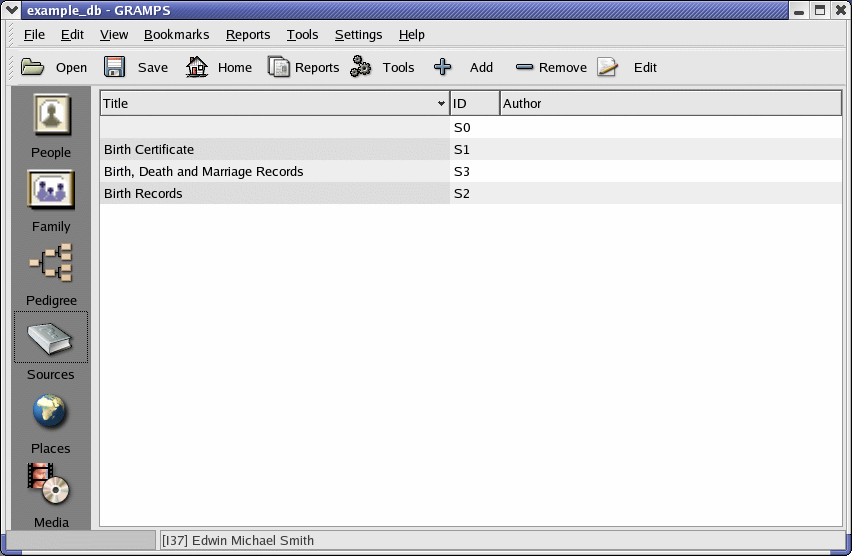This screenshot has width=852, height=556.
Task: Click the Open folder toolbar icon
Action: pos(33,67)
